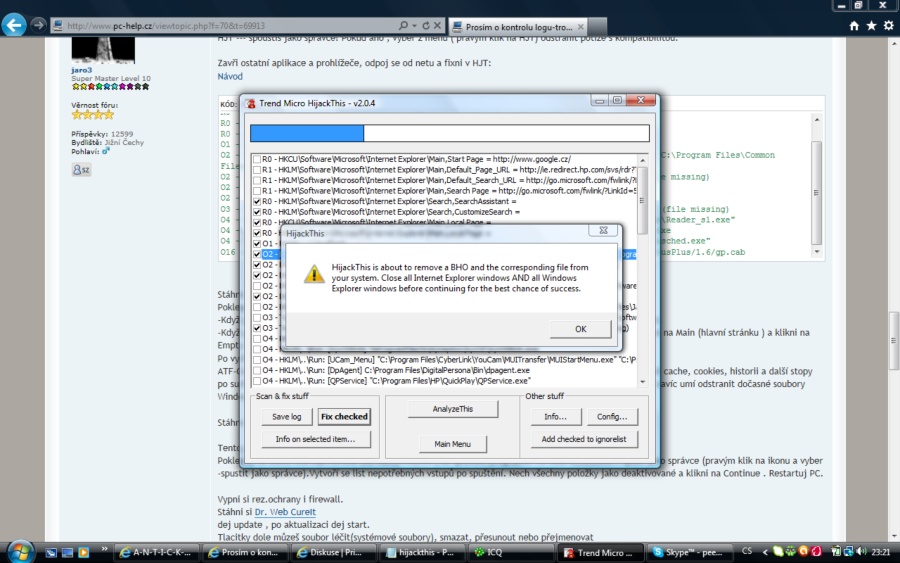The width and height of the screenshot is (900, 563).
Task: Refresh the page in Internet Explorer
Action: click(x=426, y=25)
